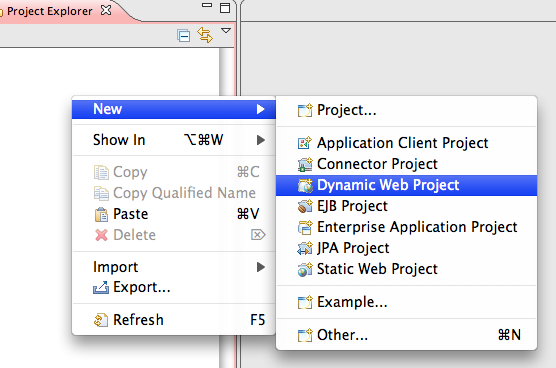Select Enterprise Application Project
Screen dimensions: 556x368
(x=406, y=227)
